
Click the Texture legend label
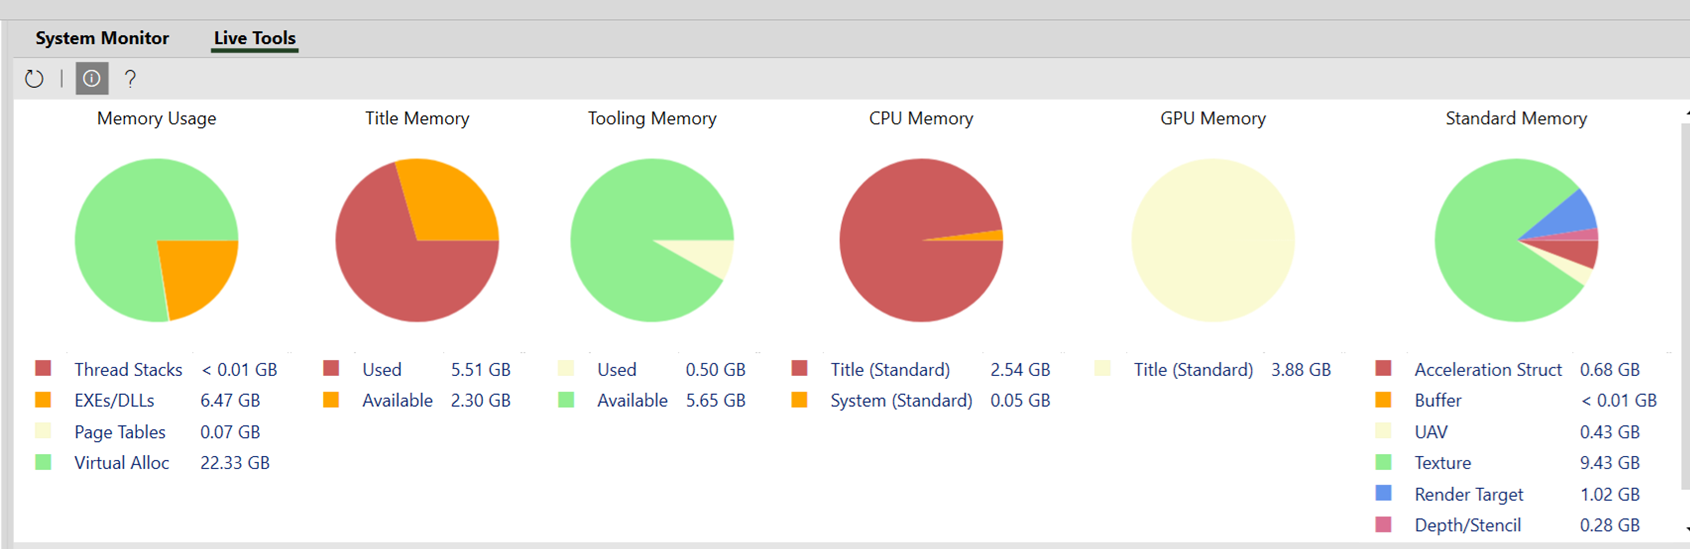coord(1443,463)
